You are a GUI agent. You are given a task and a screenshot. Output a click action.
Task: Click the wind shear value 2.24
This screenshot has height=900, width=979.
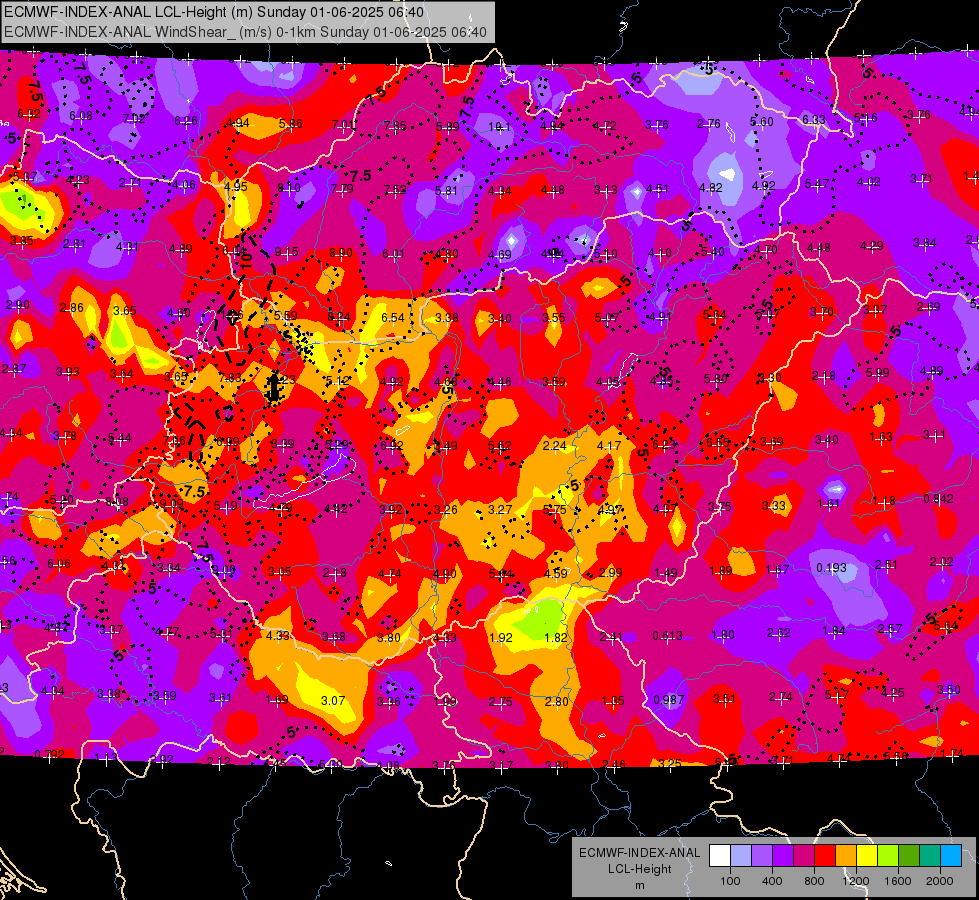coord(554,445)
